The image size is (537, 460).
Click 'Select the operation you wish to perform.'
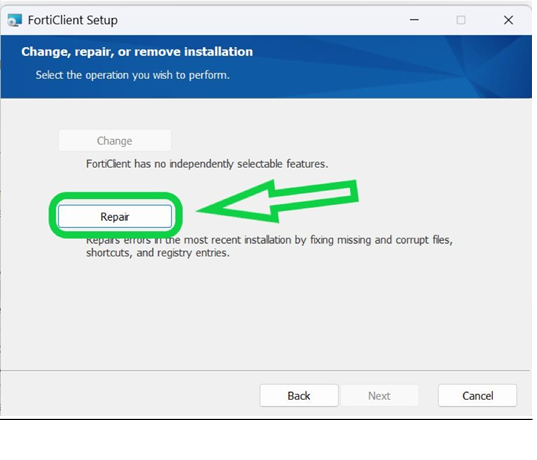(133, 75)
